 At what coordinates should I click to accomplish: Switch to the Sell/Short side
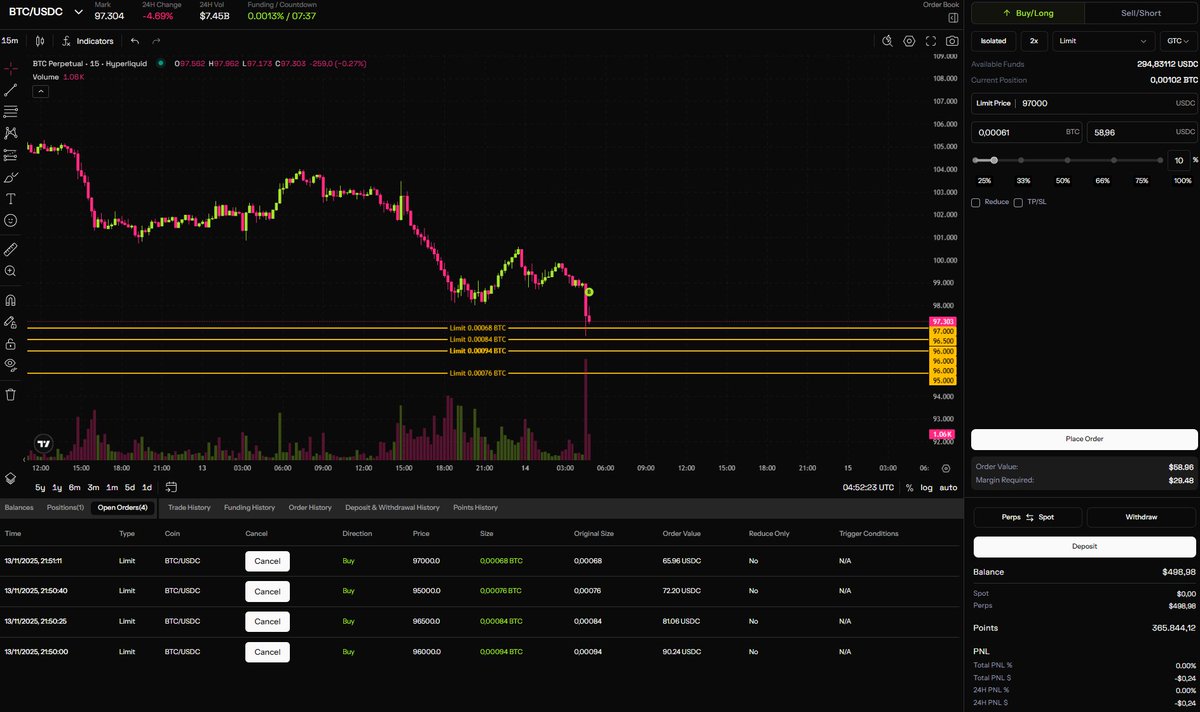tap(1141, 14)
